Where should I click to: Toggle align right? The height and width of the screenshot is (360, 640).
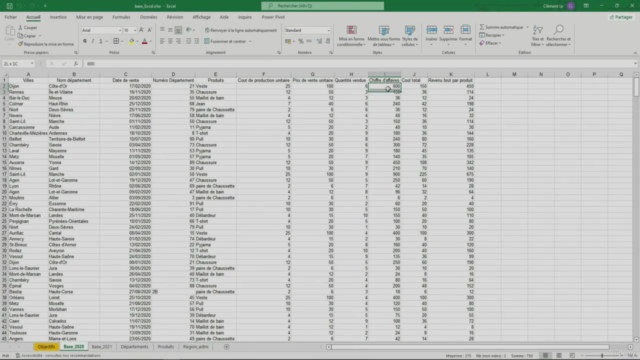[x=178, y=41]
